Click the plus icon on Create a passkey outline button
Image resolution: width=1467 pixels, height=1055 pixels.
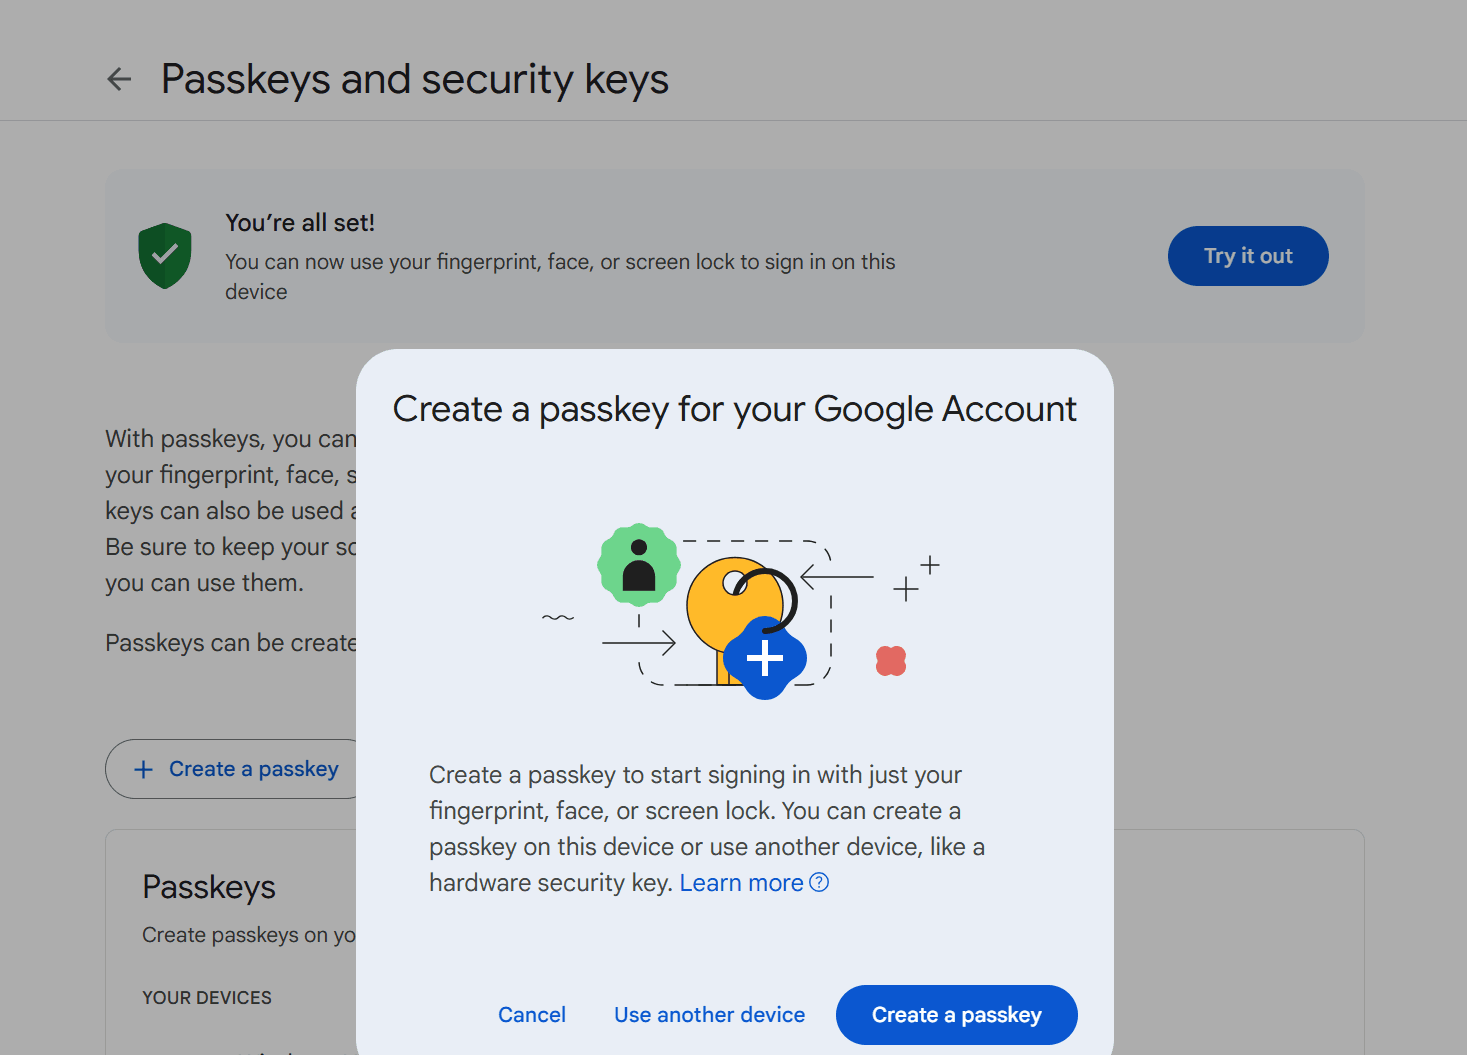144,769
